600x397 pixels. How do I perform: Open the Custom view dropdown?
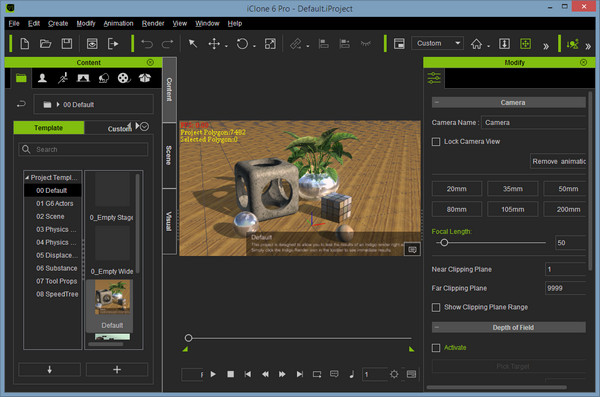pyautogui.click(x=437, y=43)
